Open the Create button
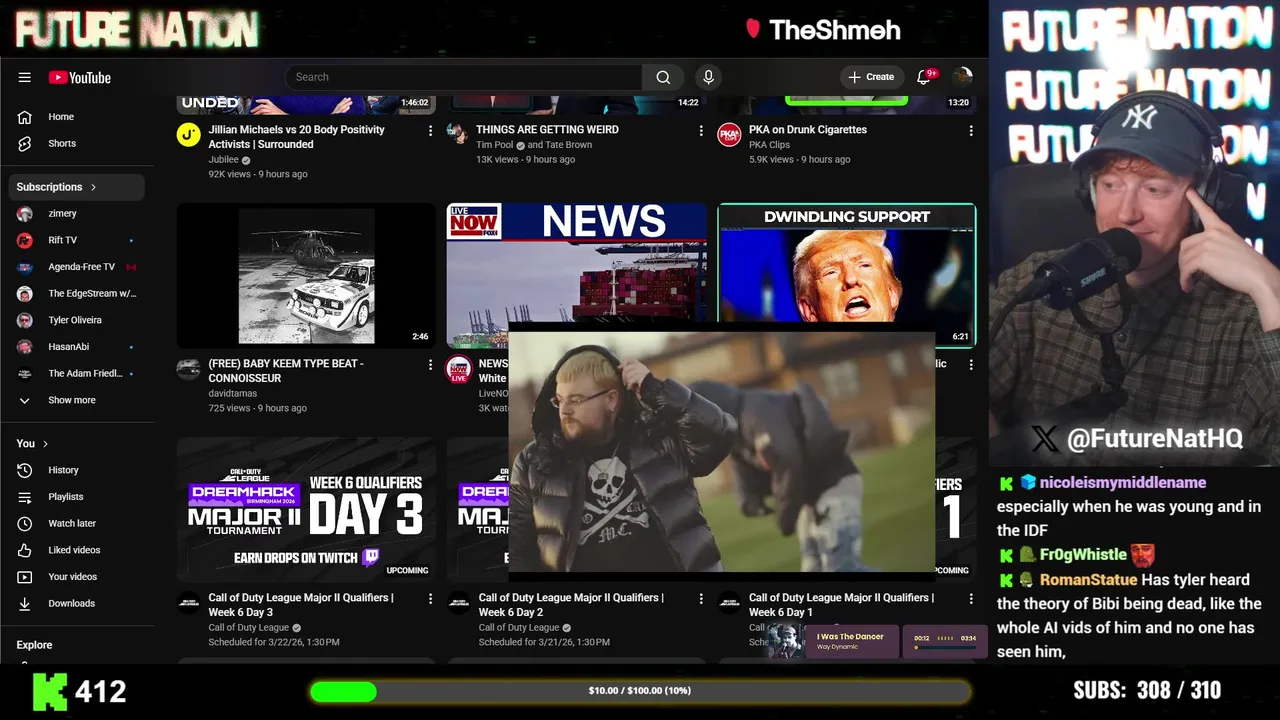This screenshot has height=720, width=1280. coord(871,77)
